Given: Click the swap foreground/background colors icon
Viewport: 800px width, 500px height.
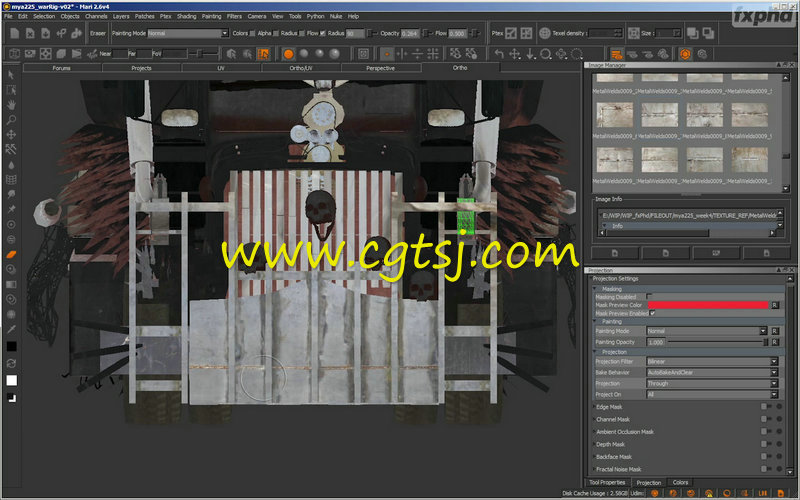Looking at the screenshot, I should pyautogui.click(x=11, y=363).
